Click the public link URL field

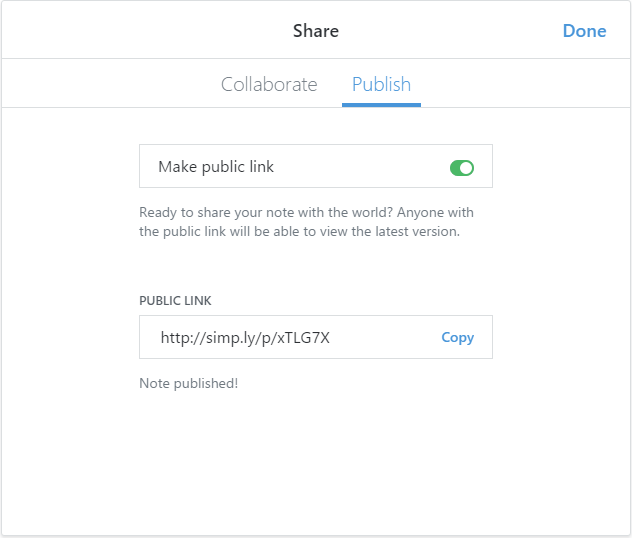point(290,337)
